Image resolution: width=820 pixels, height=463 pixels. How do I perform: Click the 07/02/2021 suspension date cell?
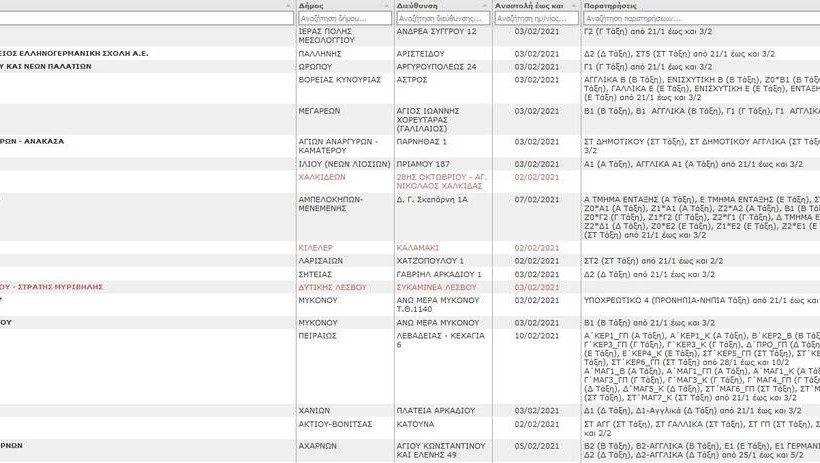(x=536, y=199)
